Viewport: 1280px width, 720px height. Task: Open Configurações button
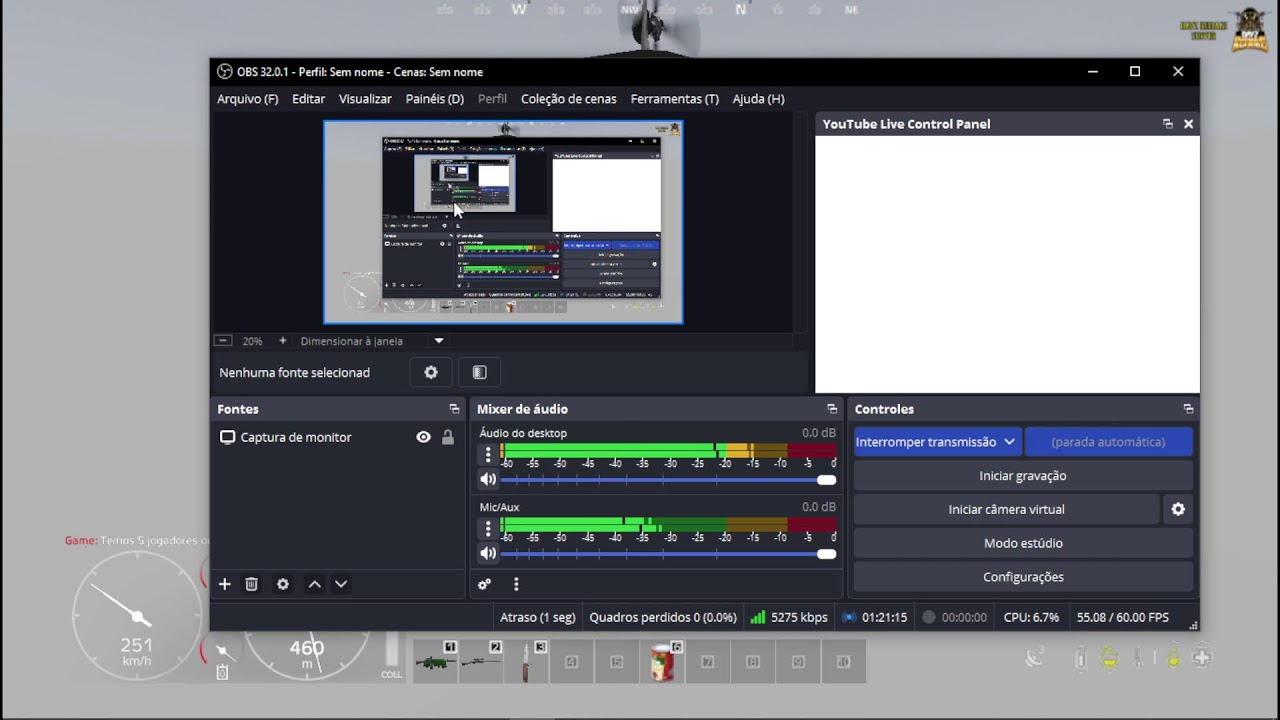1023,577
